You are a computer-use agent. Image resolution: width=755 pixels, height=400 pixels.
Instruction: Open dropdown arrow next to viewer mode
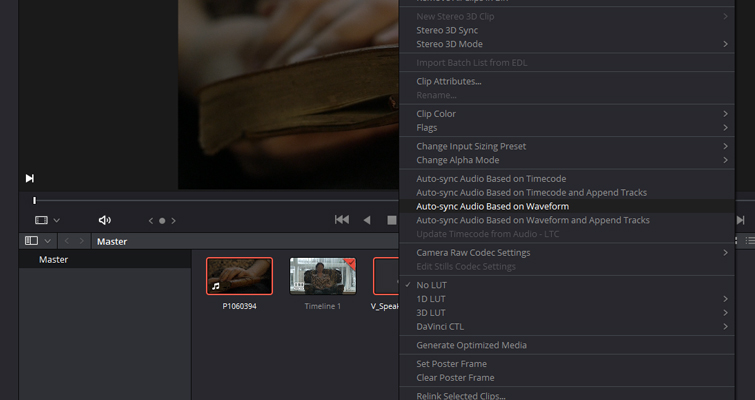(57, 220)
